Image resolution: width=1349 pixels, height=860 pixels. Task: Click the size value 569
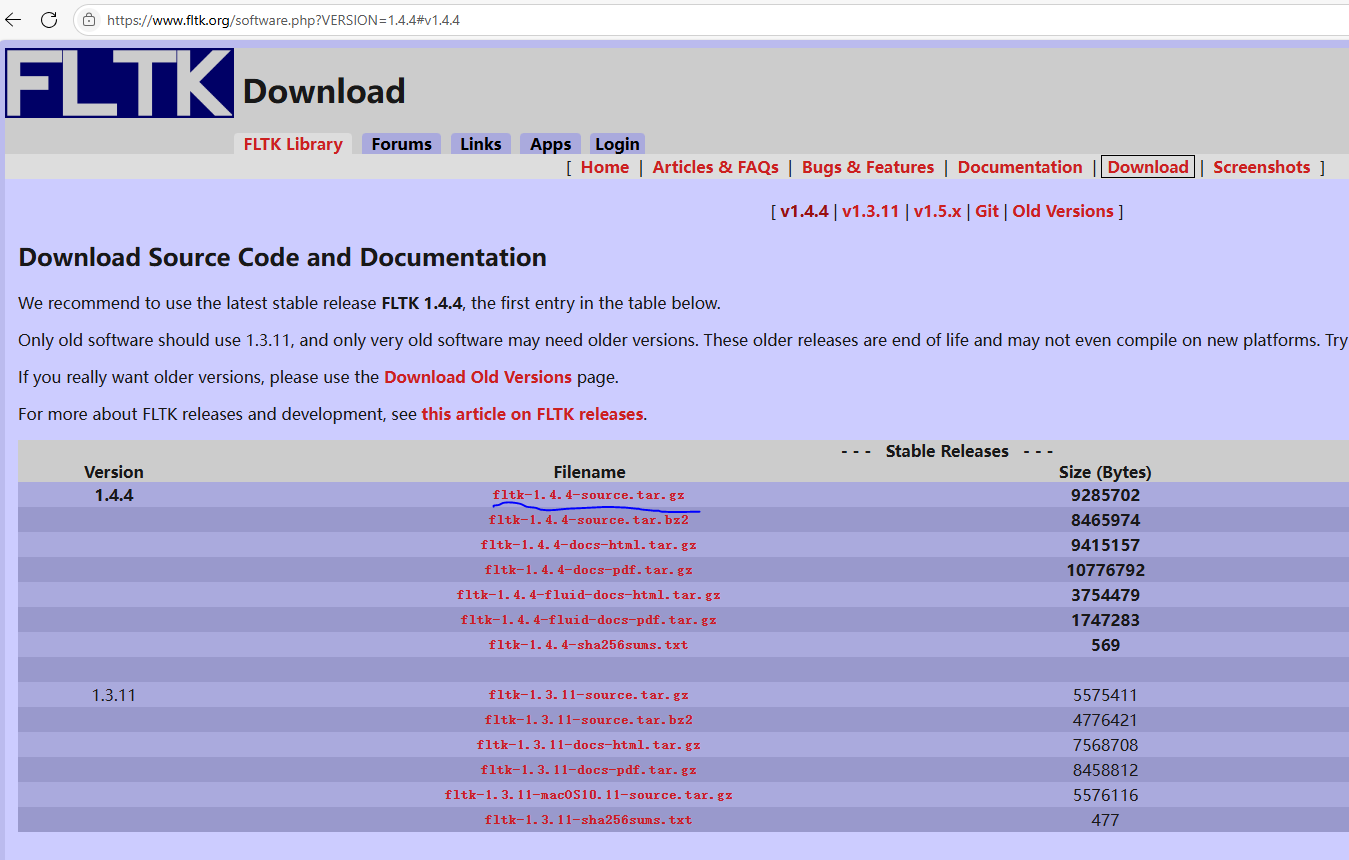point(1105,645)
